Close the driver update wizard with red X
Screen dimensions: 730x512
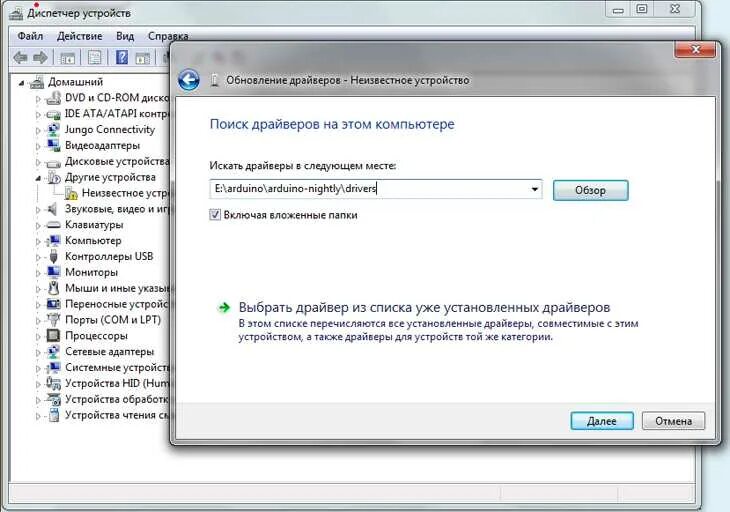[695, 49]
